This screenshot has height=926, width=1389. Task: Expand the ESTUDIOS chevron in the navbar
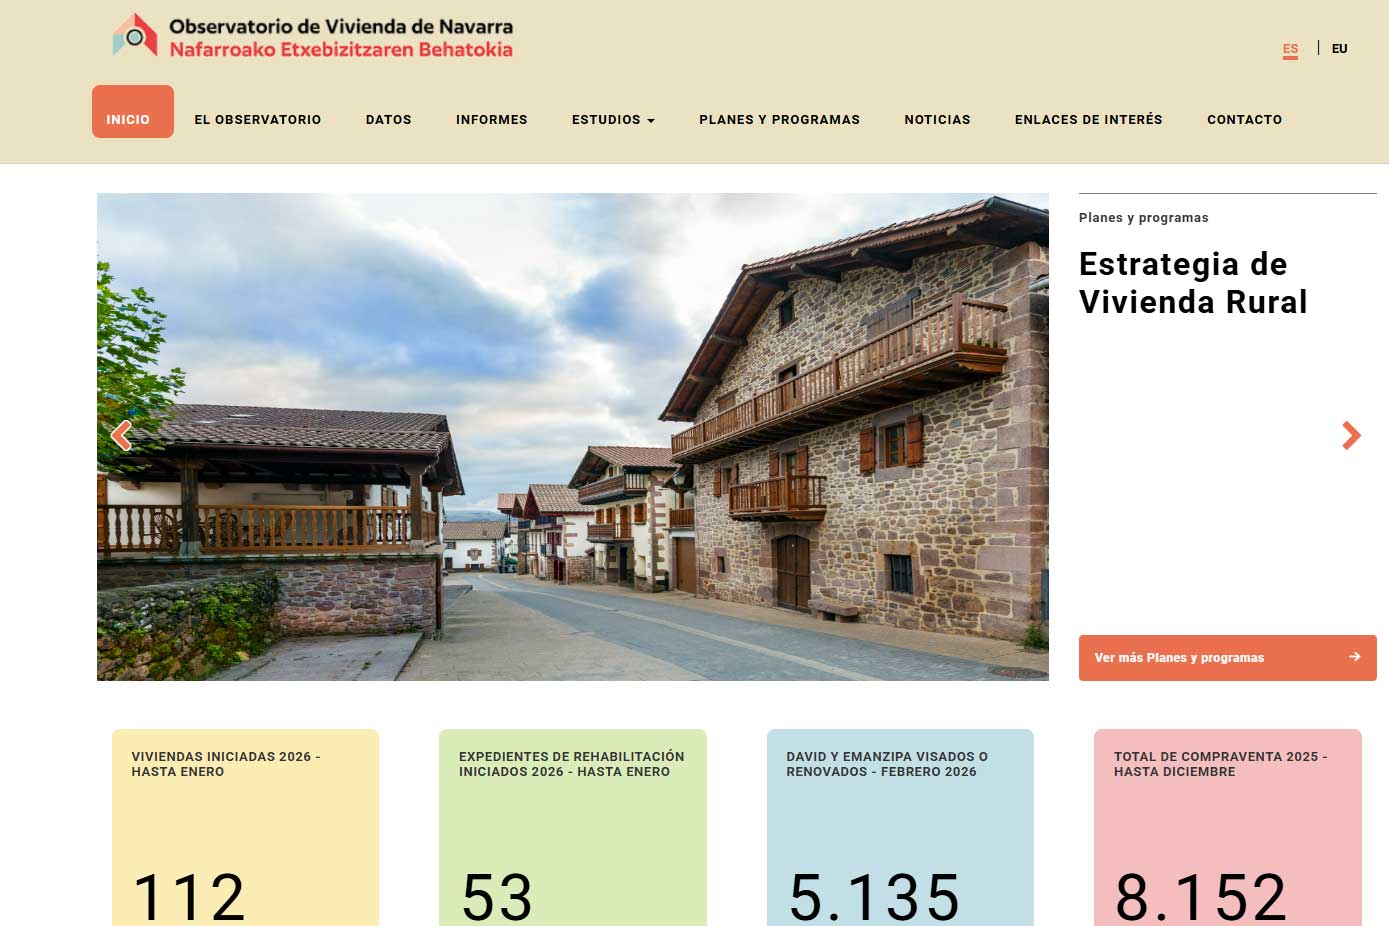click(x=652, y=120)
